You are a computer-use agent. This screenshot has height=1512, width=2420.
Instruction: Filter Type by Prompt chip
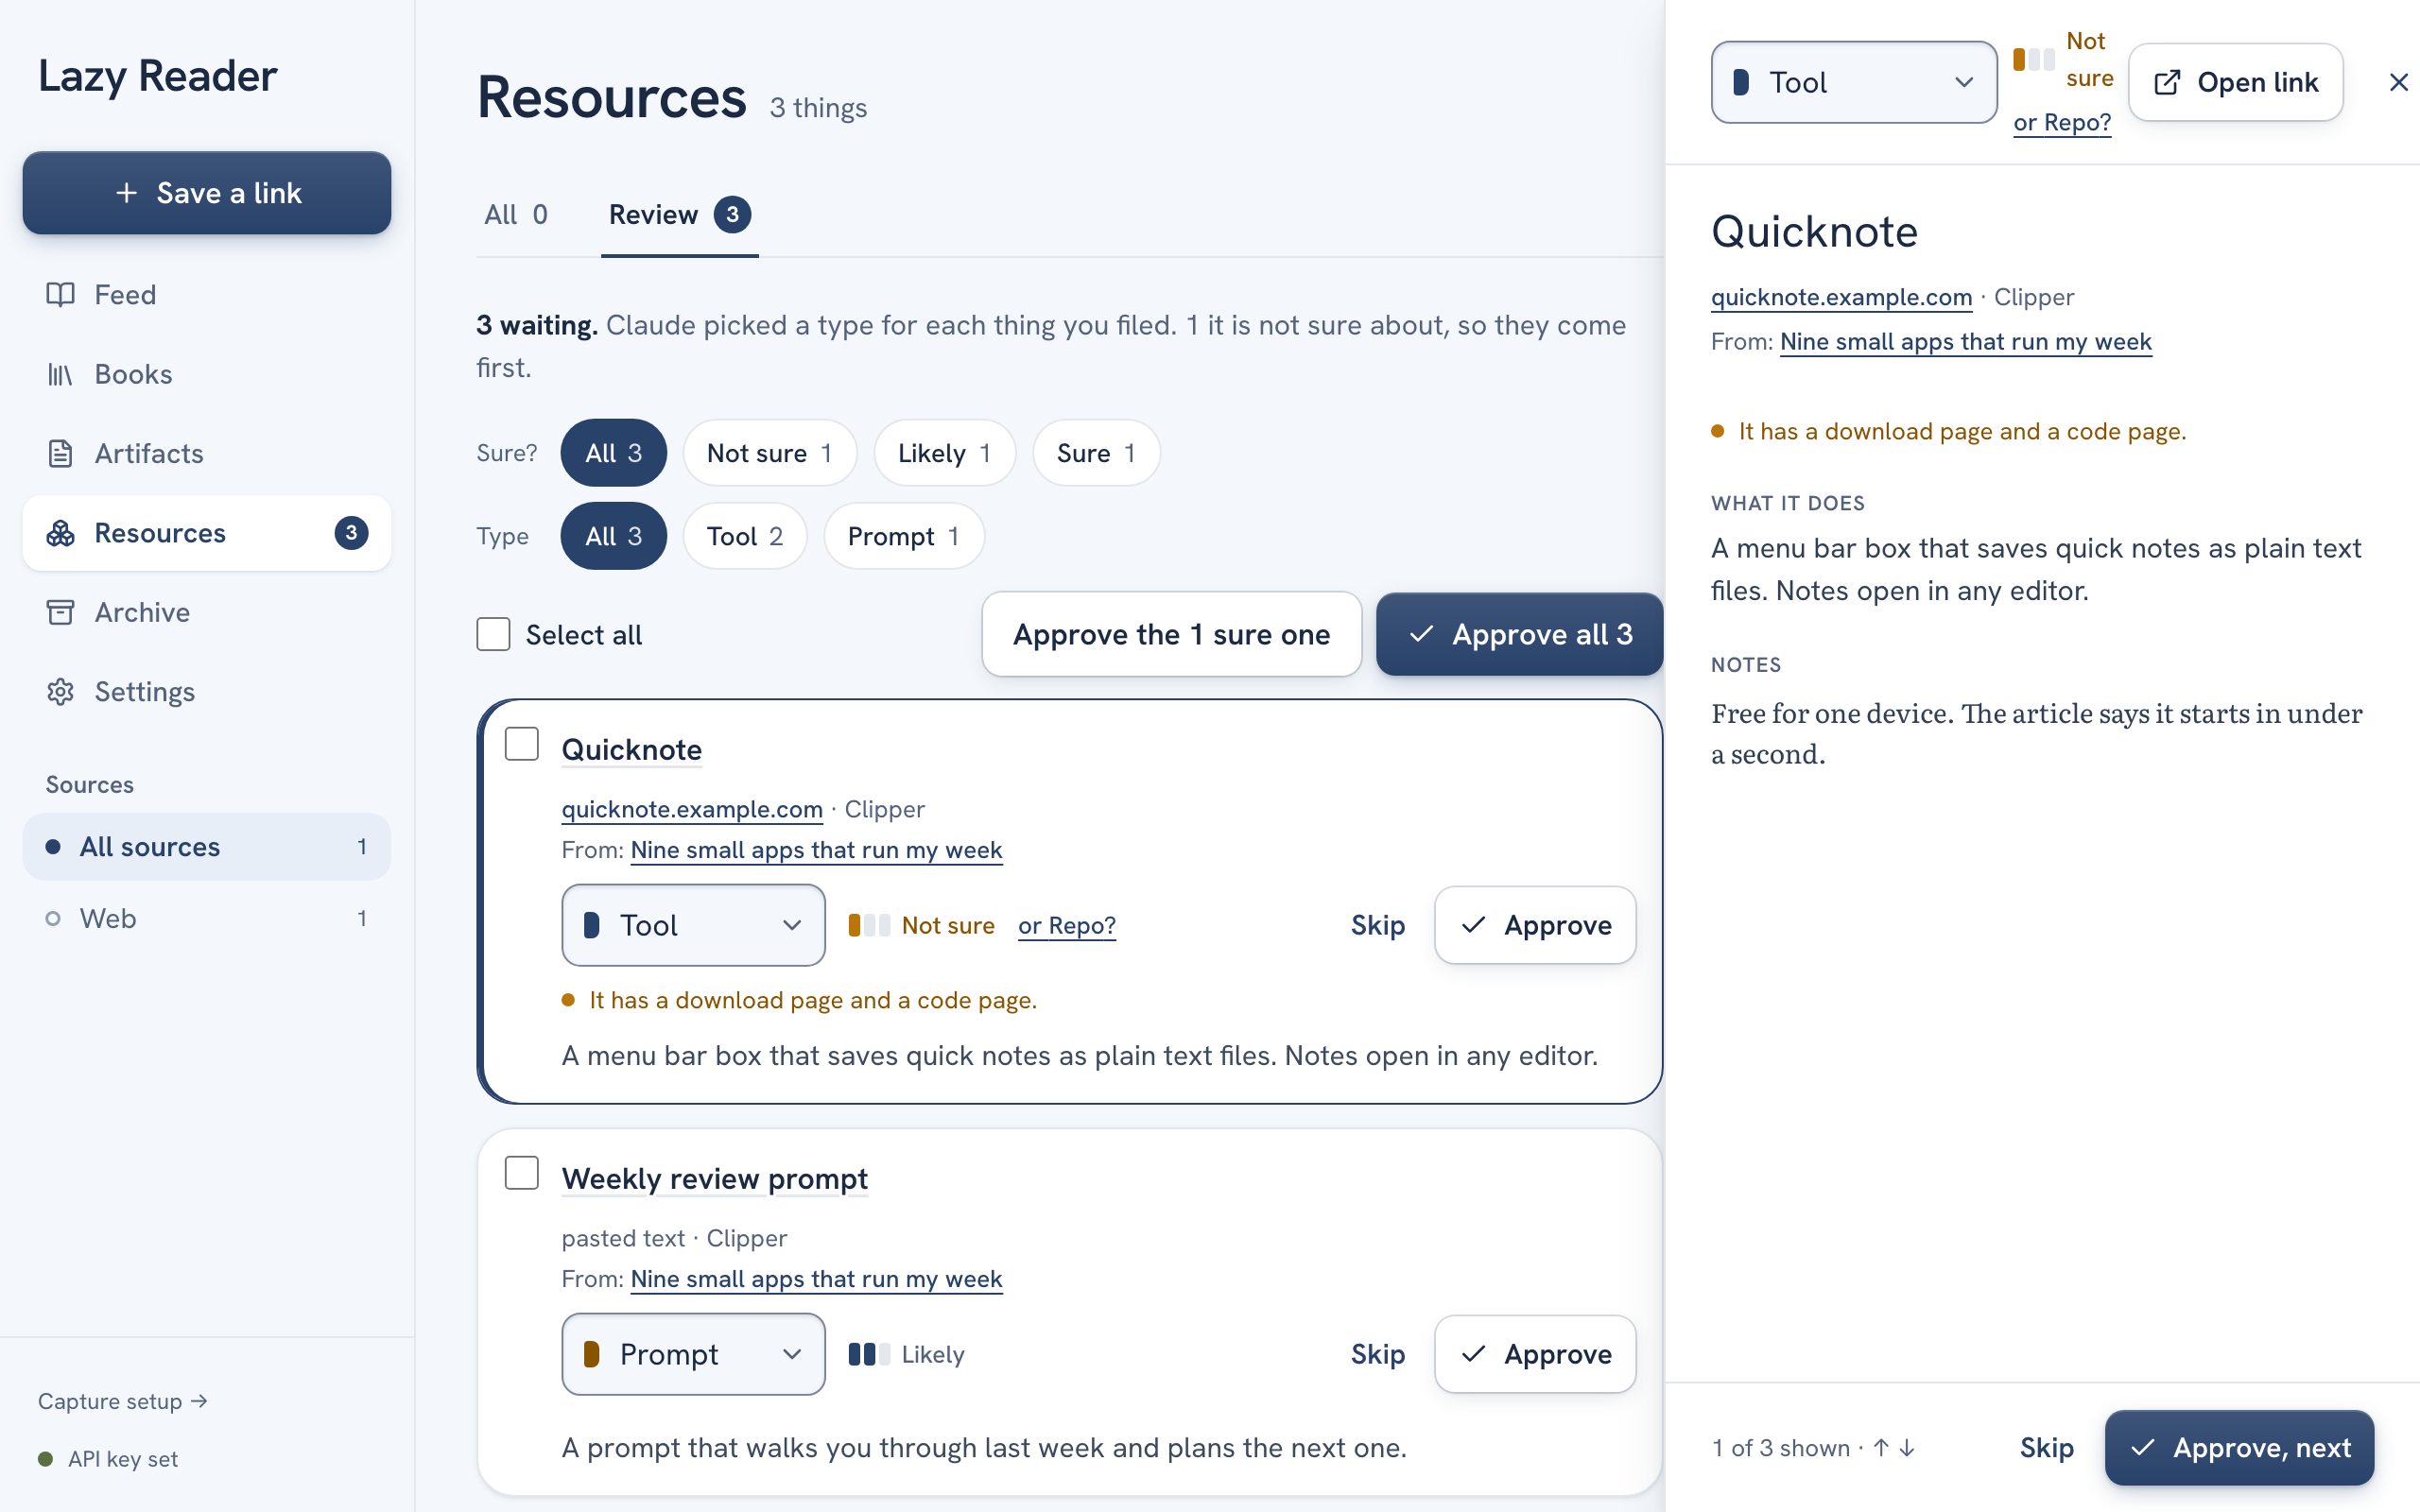tap(903, 536)
